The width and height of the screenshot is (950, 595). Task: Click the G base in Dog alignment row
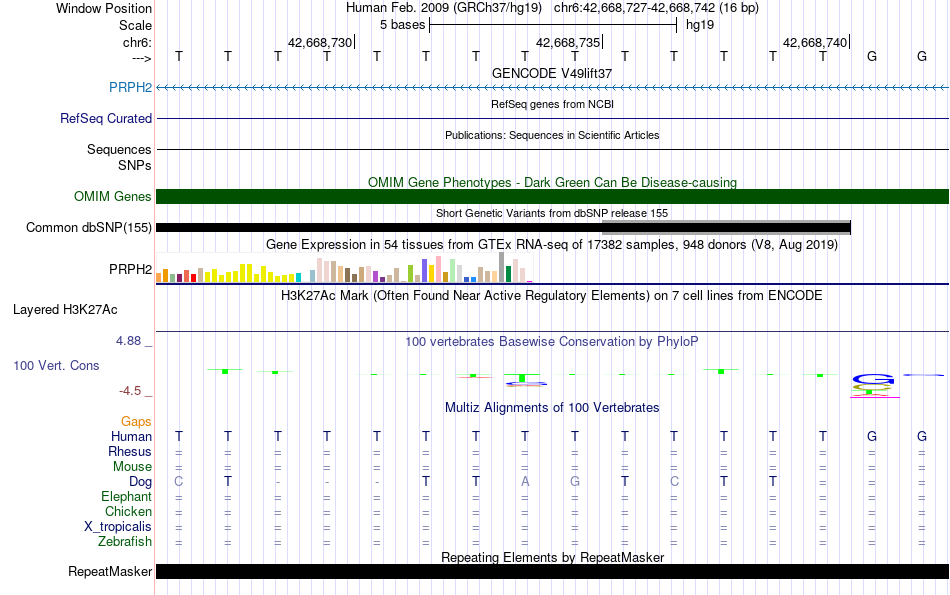coord(575,481)
